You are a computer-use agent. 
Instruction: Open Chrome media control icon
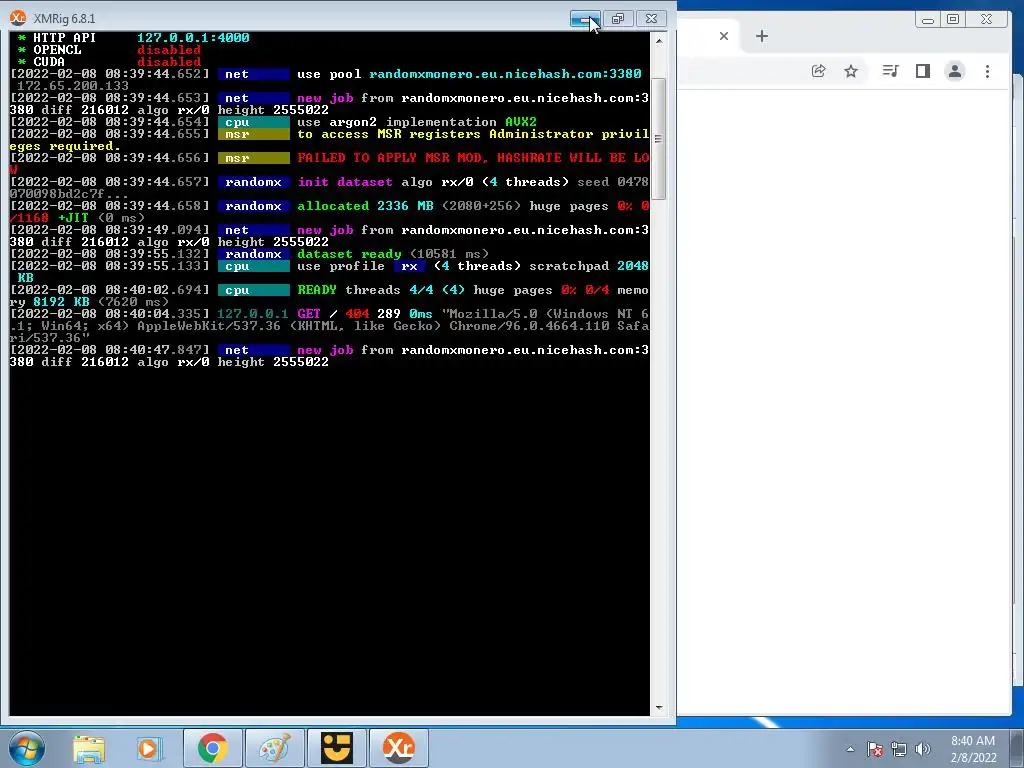pyautogui.click(x=890, y=71)
